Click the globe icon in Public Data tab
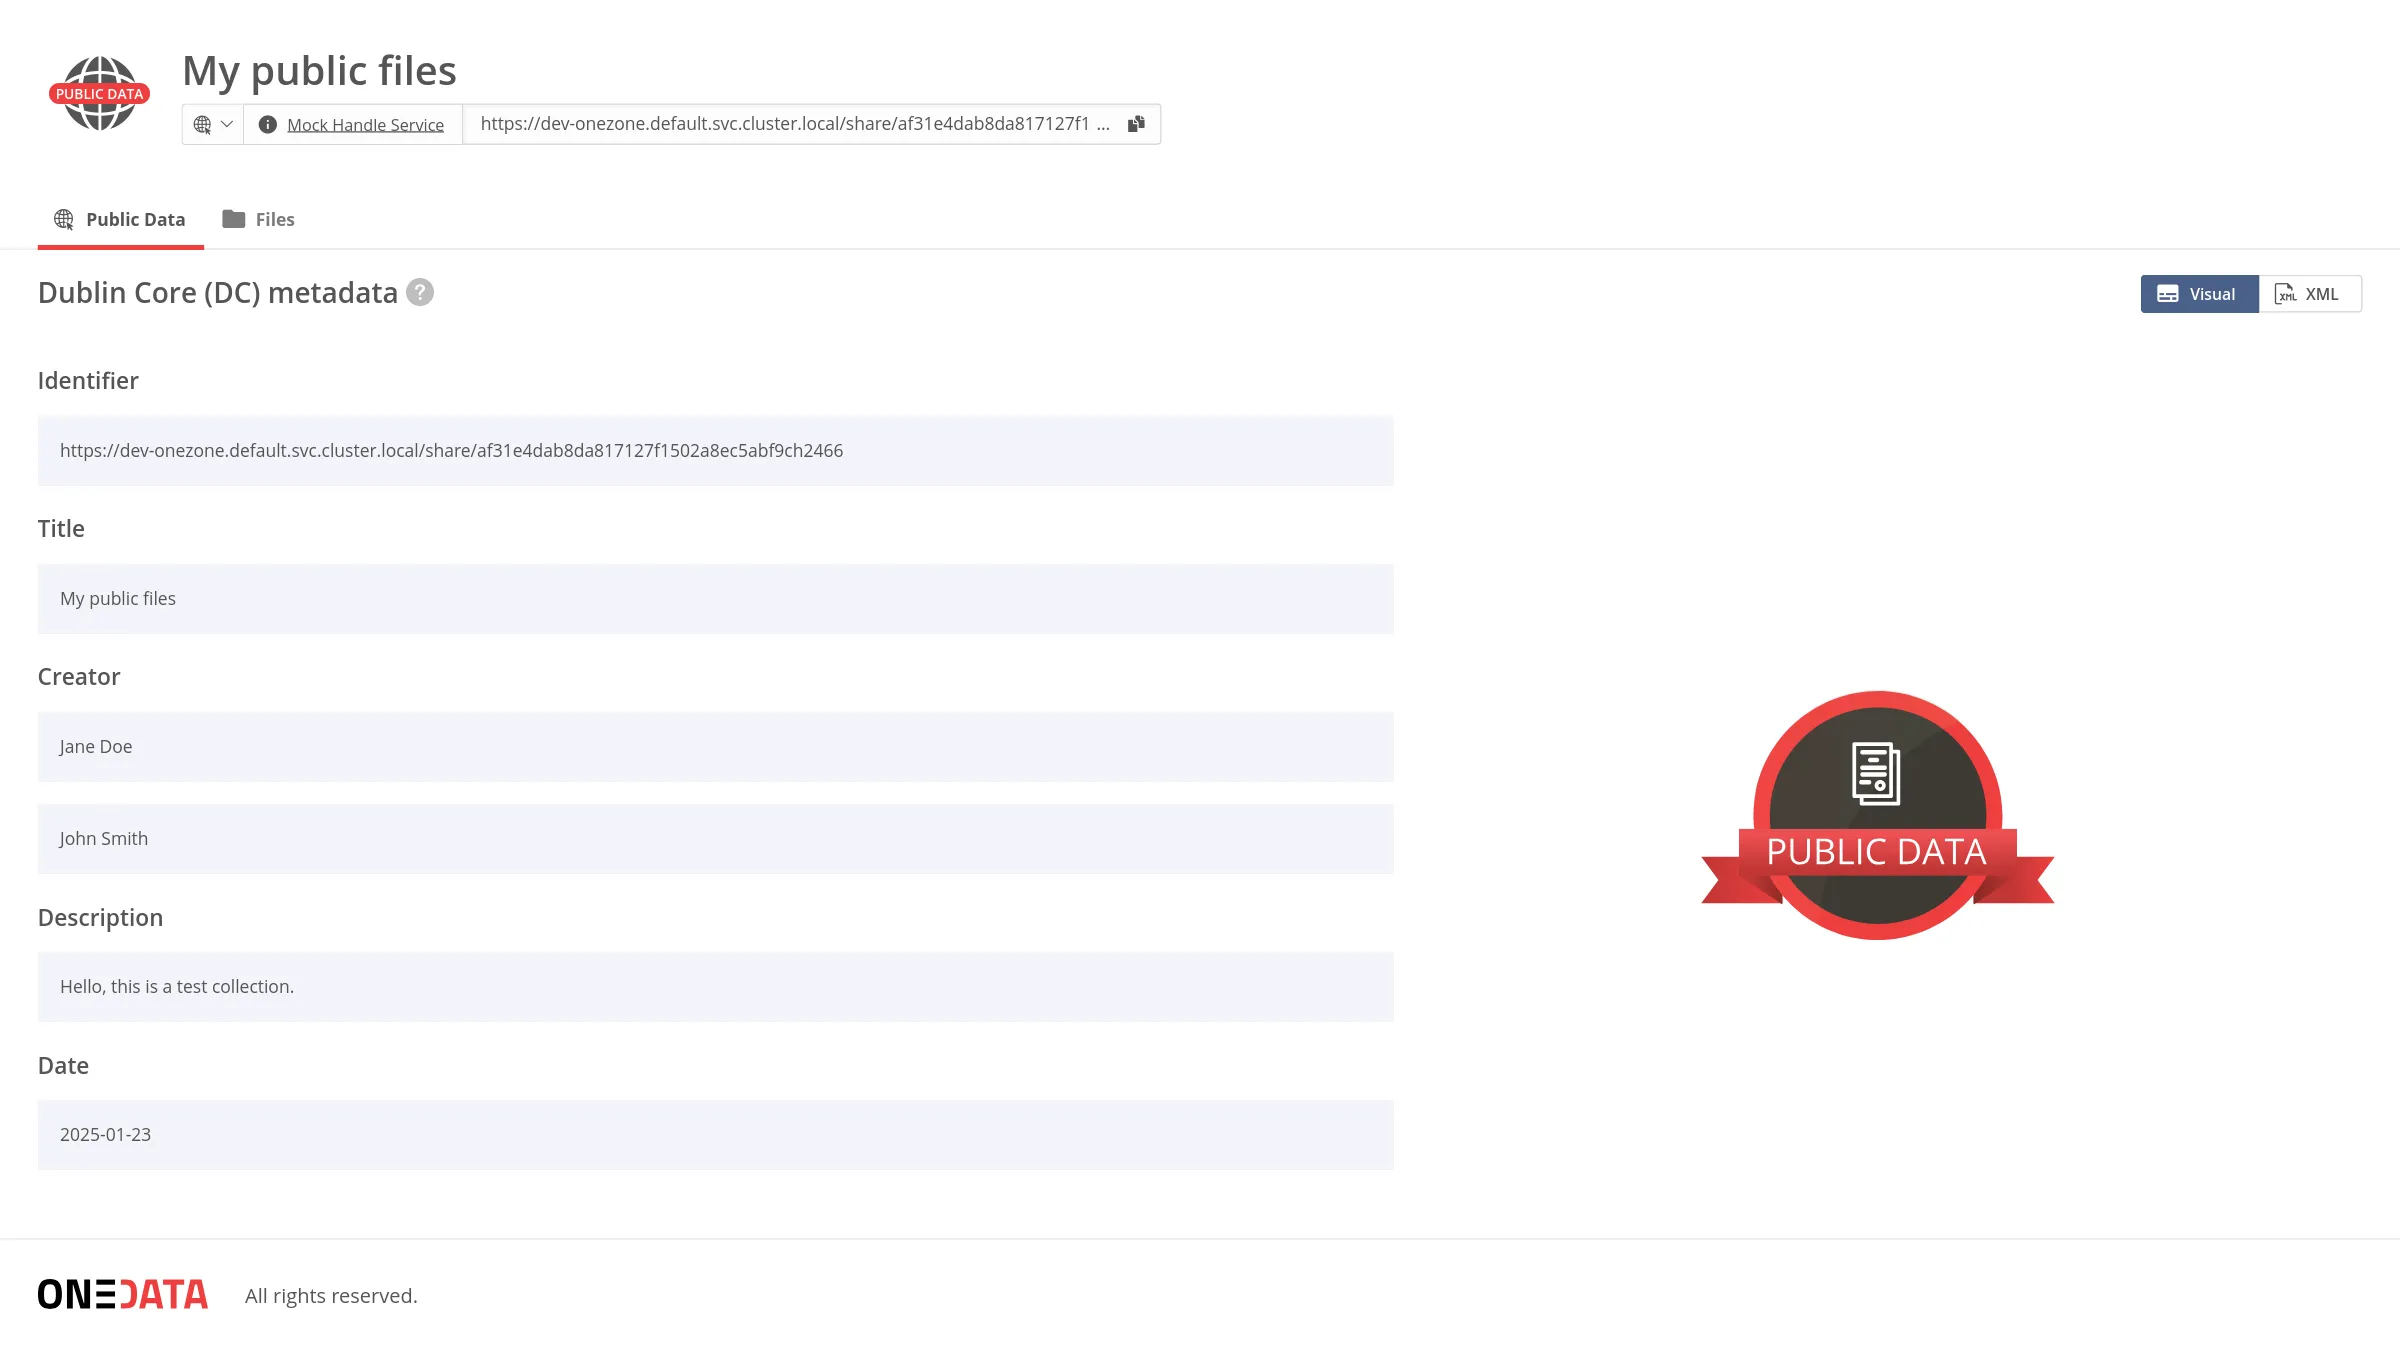Viewport: 2400px width, 1350px height. click(x=64, y=219)
